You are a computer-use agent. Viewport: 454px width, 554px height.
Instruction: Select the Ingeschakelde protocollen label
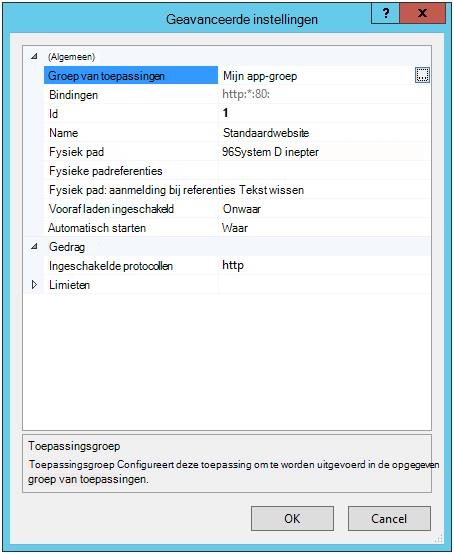pyautogui.click(x=111, y=266)
